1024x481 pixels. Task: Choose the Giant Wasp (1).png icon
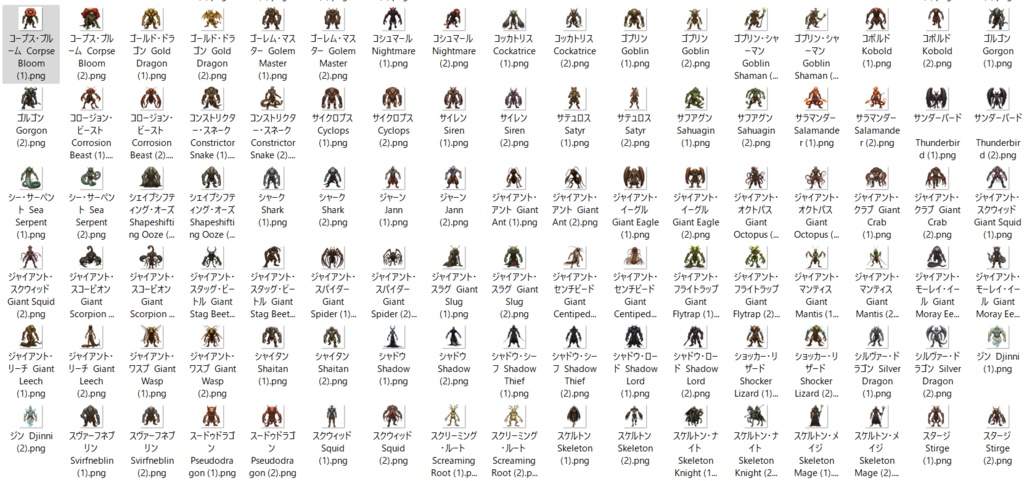[151, 337]
